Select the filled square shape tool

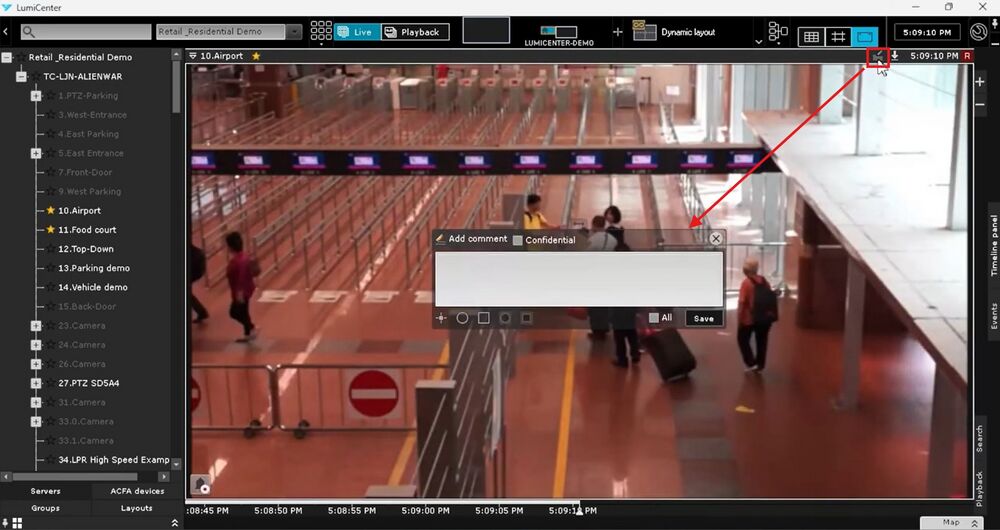click(x=526, y=318)
